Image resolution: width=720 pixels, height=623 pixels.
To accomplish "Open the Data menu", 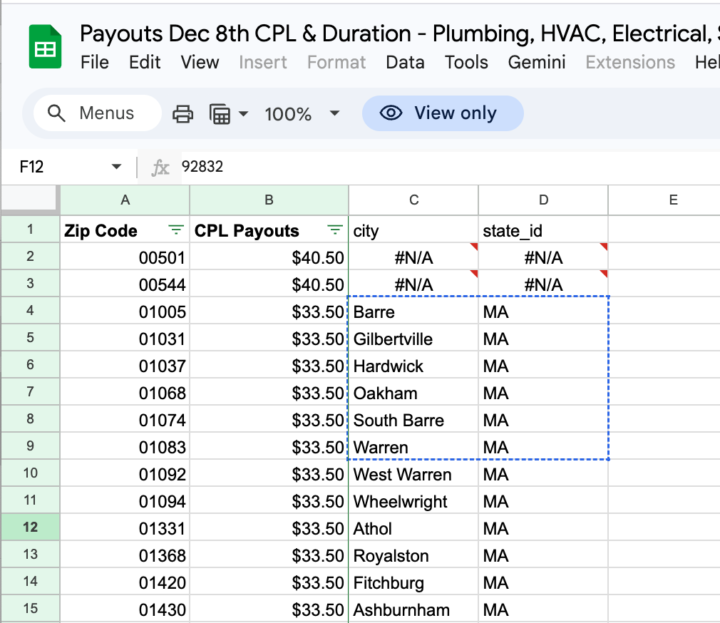I will pyautogui.click(x=404, y=62).
